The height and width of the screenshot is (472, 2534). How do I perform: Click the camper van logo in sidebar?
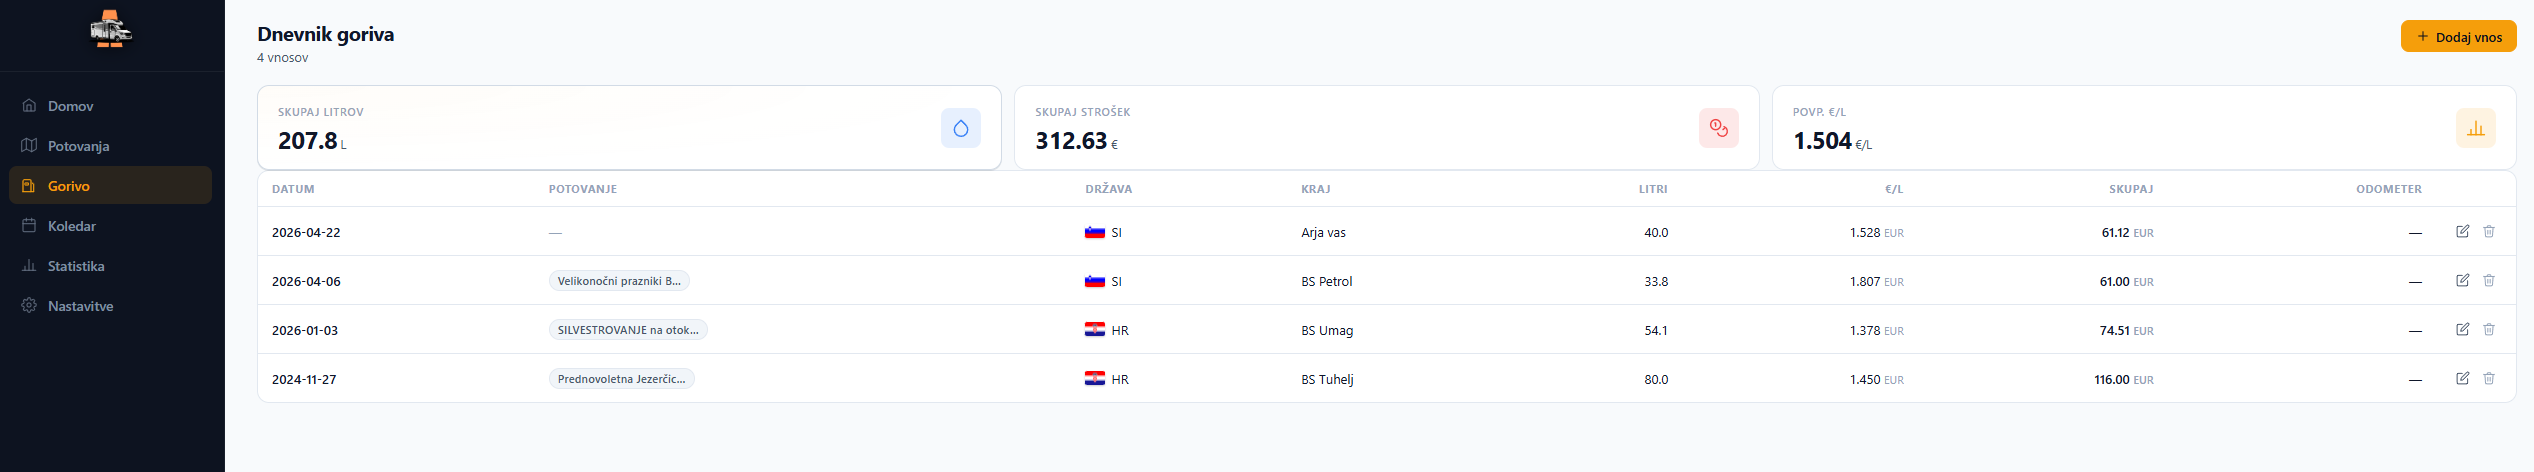(x=111, y=30)
